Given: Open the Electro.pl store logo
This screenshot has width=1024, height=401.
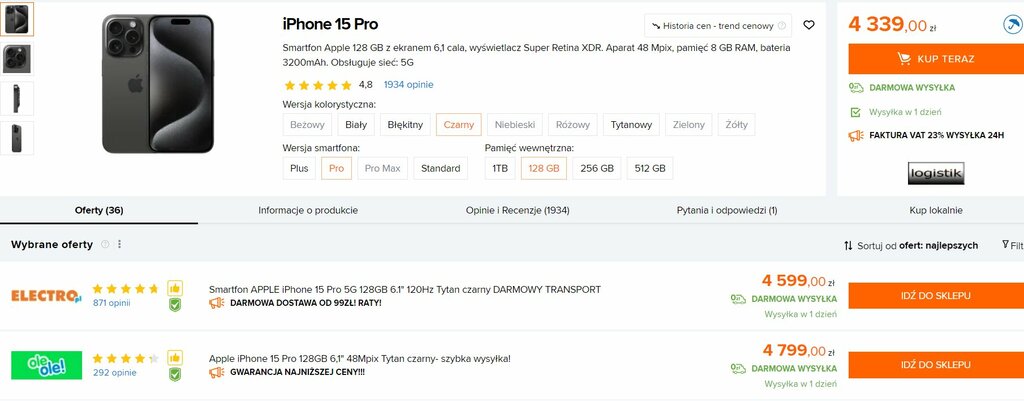Looking at the screenshot, I should pos(46,295).
